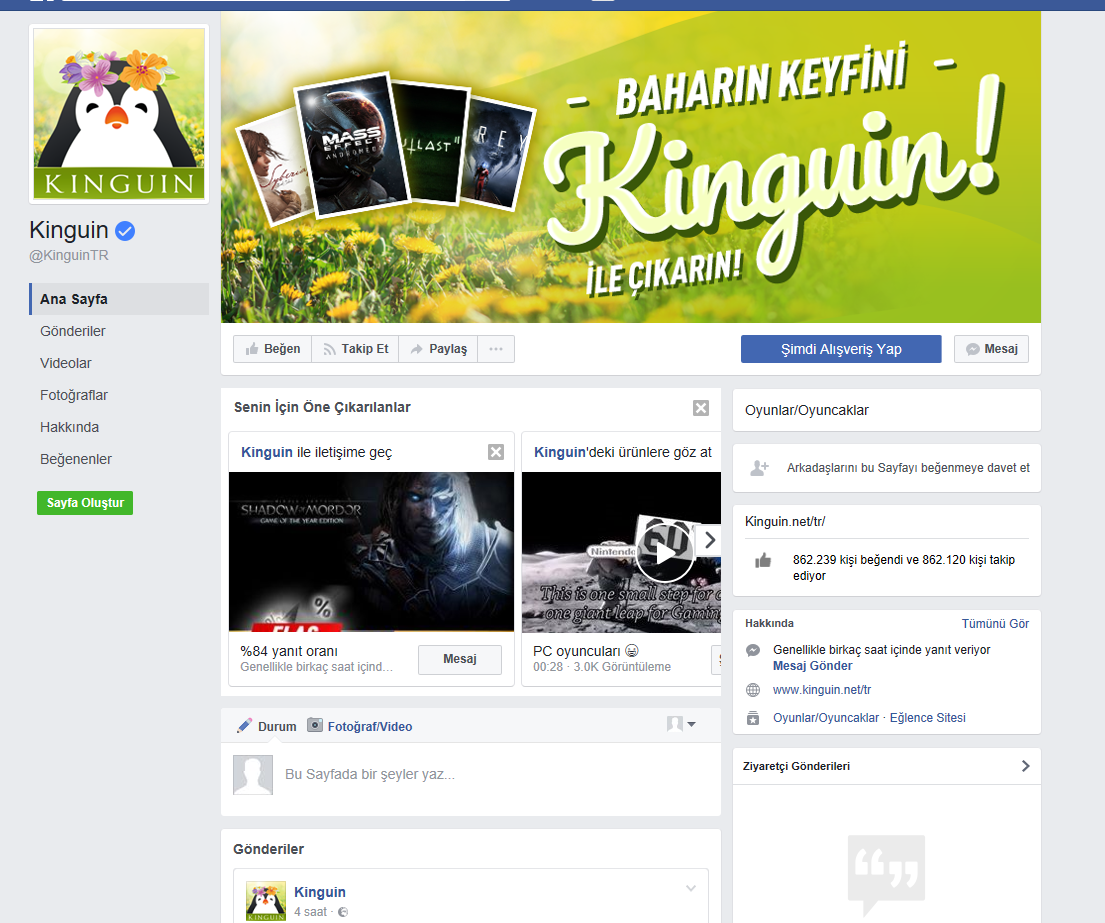The image size is (1105, 923).
Task: Click the emoji in PC oyuncuları title
Action: click(x=631, y=651)
